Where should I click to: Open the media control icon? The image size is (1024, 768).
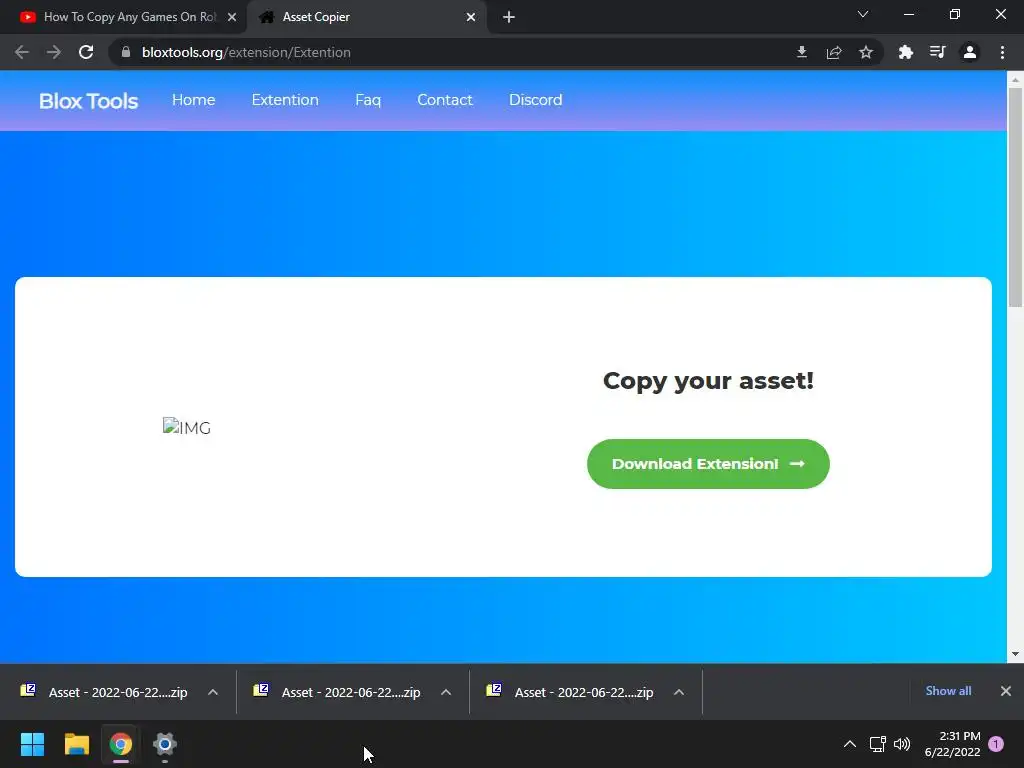(937, 52)
